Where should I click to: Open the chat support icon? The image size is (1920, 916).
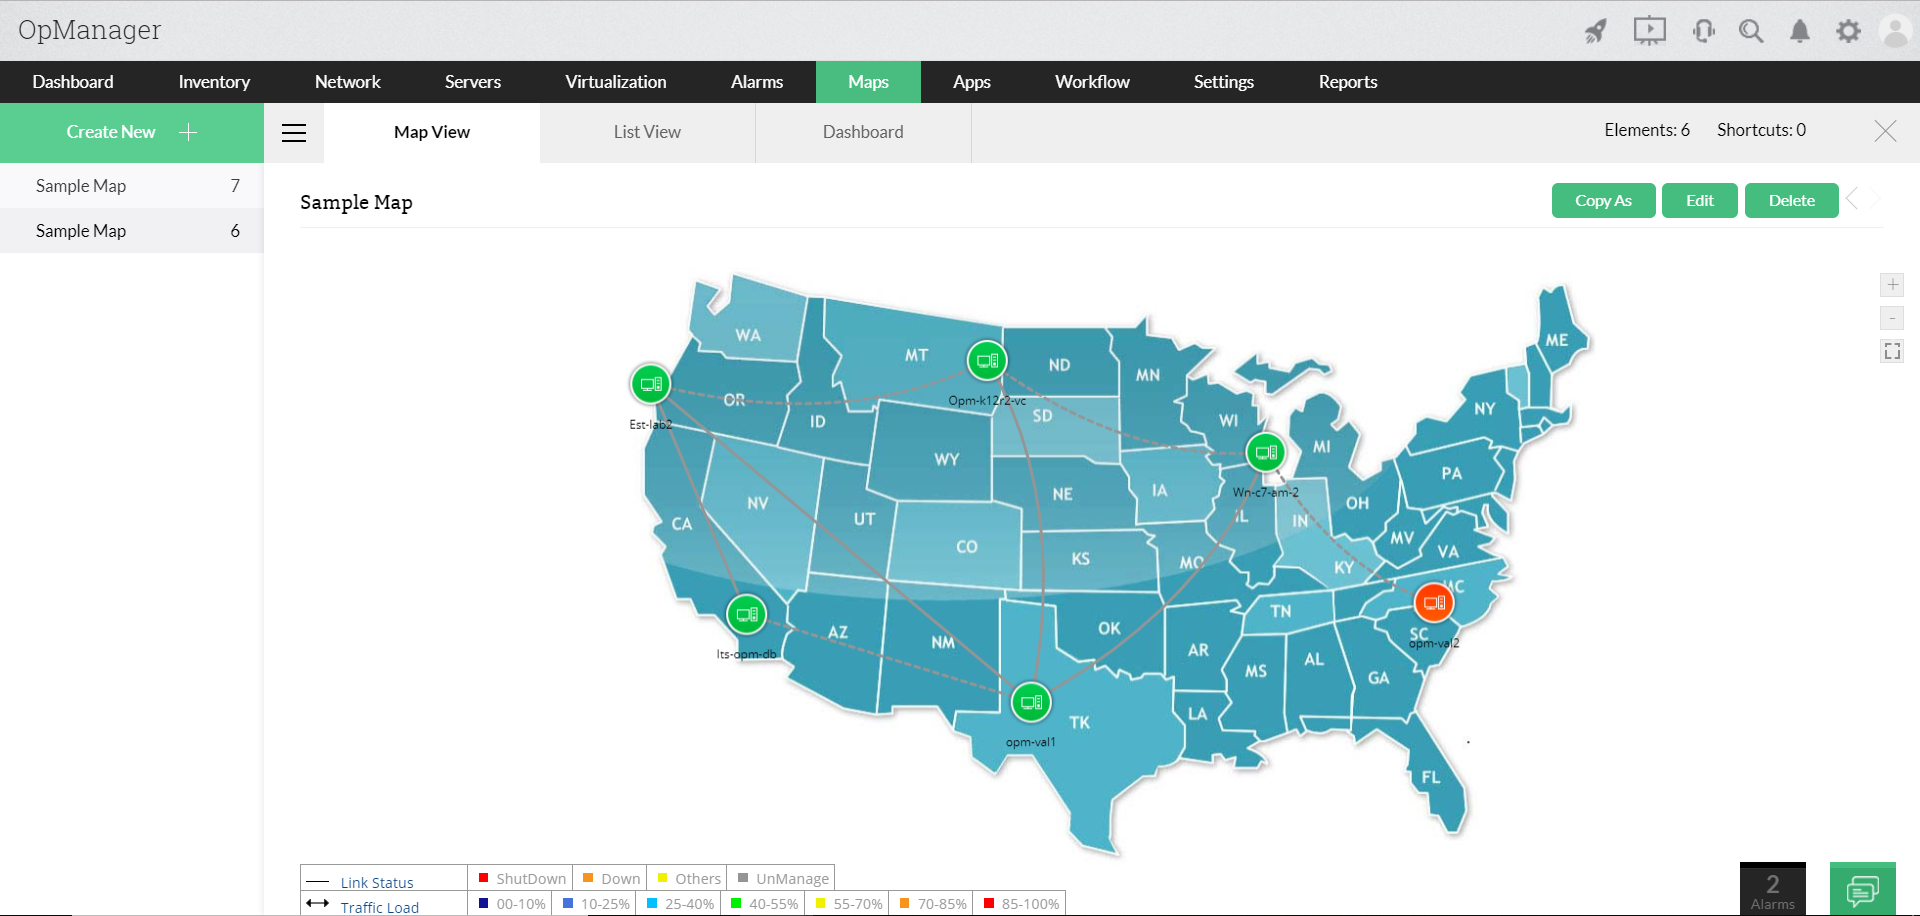click(x=1863, y=889)
